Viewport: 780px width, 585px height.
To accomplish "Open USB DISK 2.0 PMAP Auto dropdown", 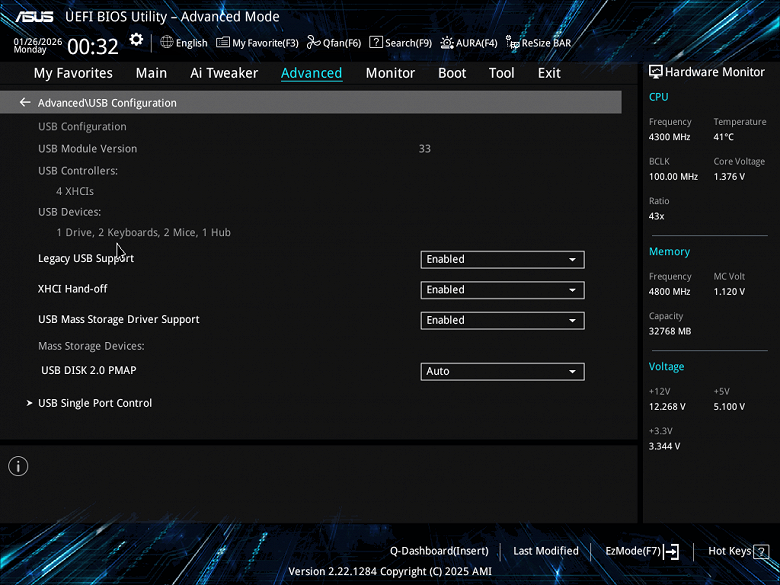I will pos(502,371).
